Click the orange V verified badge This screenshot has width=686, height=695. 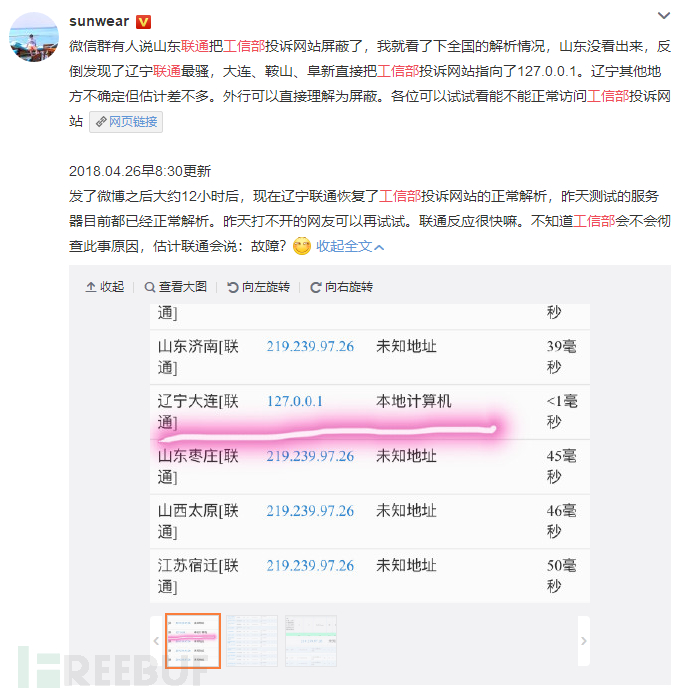click(x=143, y=22)
